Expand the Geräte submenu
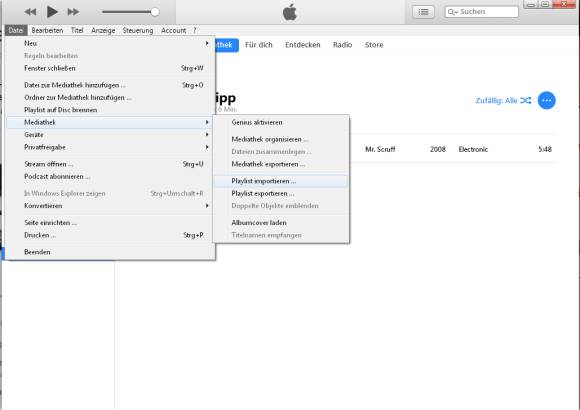580x410 pixels. (110, 135)
